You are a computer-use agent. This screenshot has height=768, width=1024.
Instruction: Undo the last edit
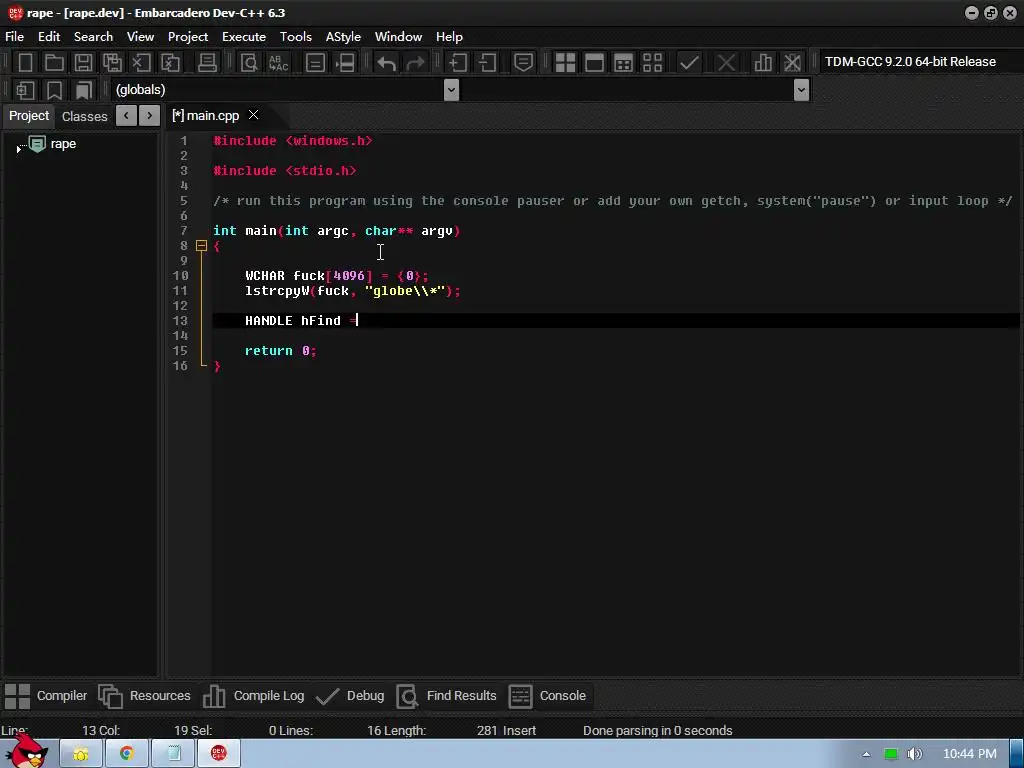click(387, 63)
